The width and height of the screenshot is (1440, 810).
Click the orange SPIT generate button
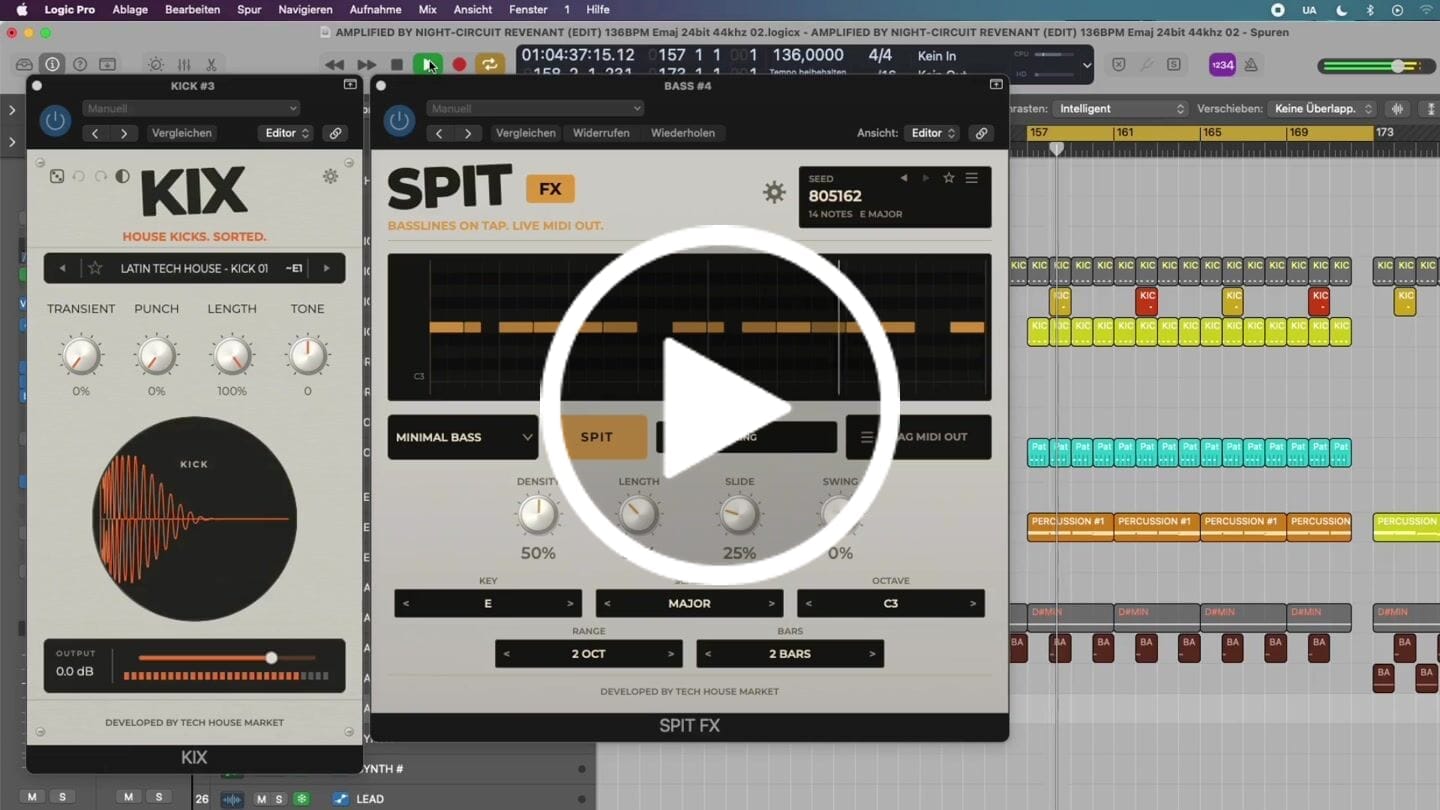coord(597,437)
